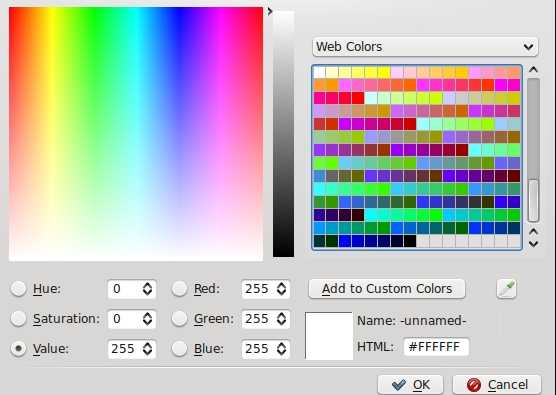Click the Blue value field
556x395 pixels.
click(266, 349)
